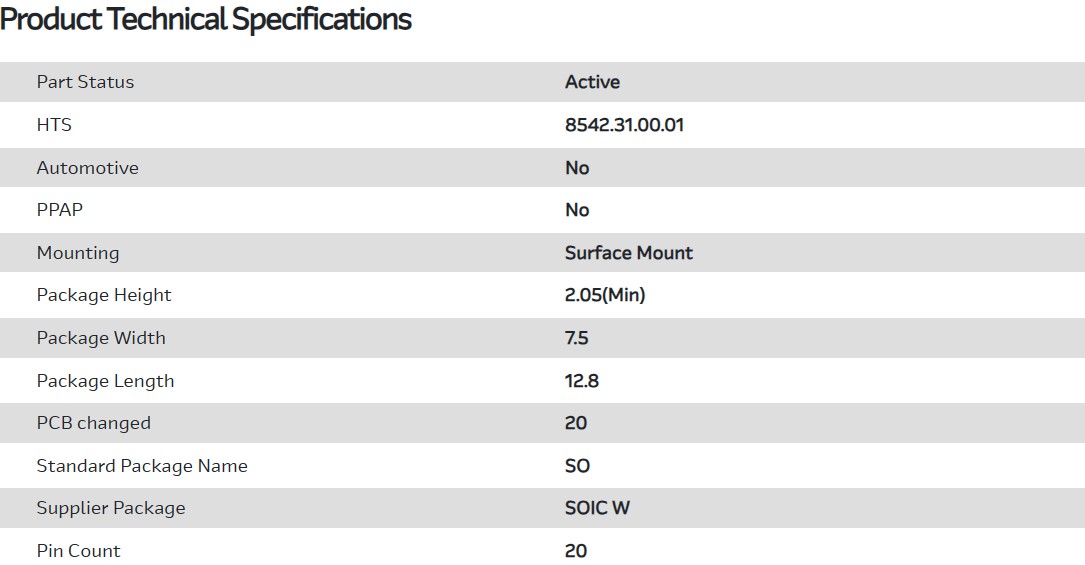Viewport: 1085px width, 565px height.
Task: Select the Package Height label
Action: [104, 295]
